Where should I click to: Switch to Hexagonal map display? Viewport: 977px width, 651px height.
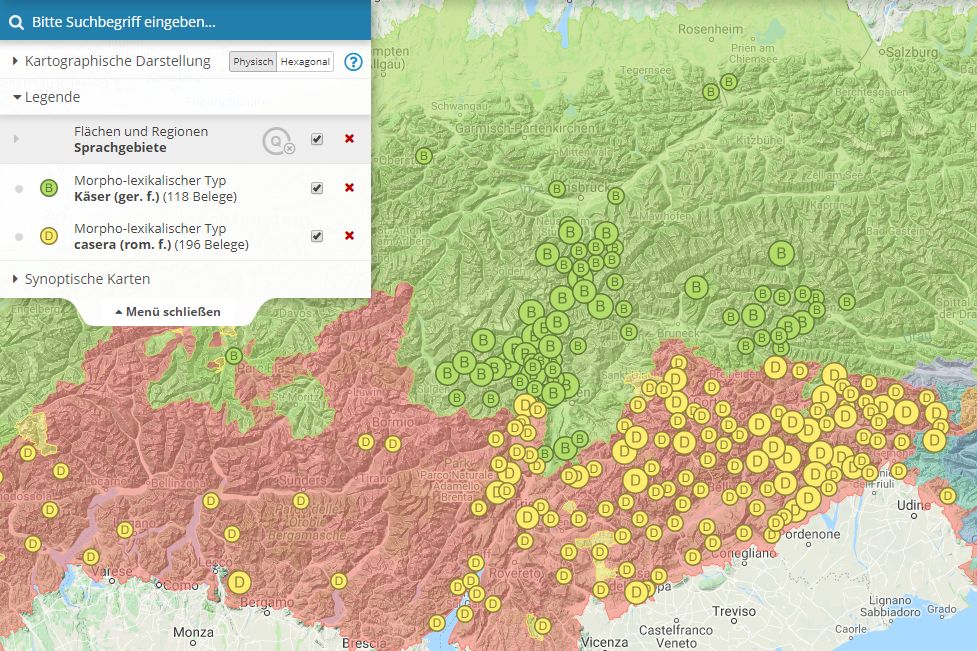305,62
